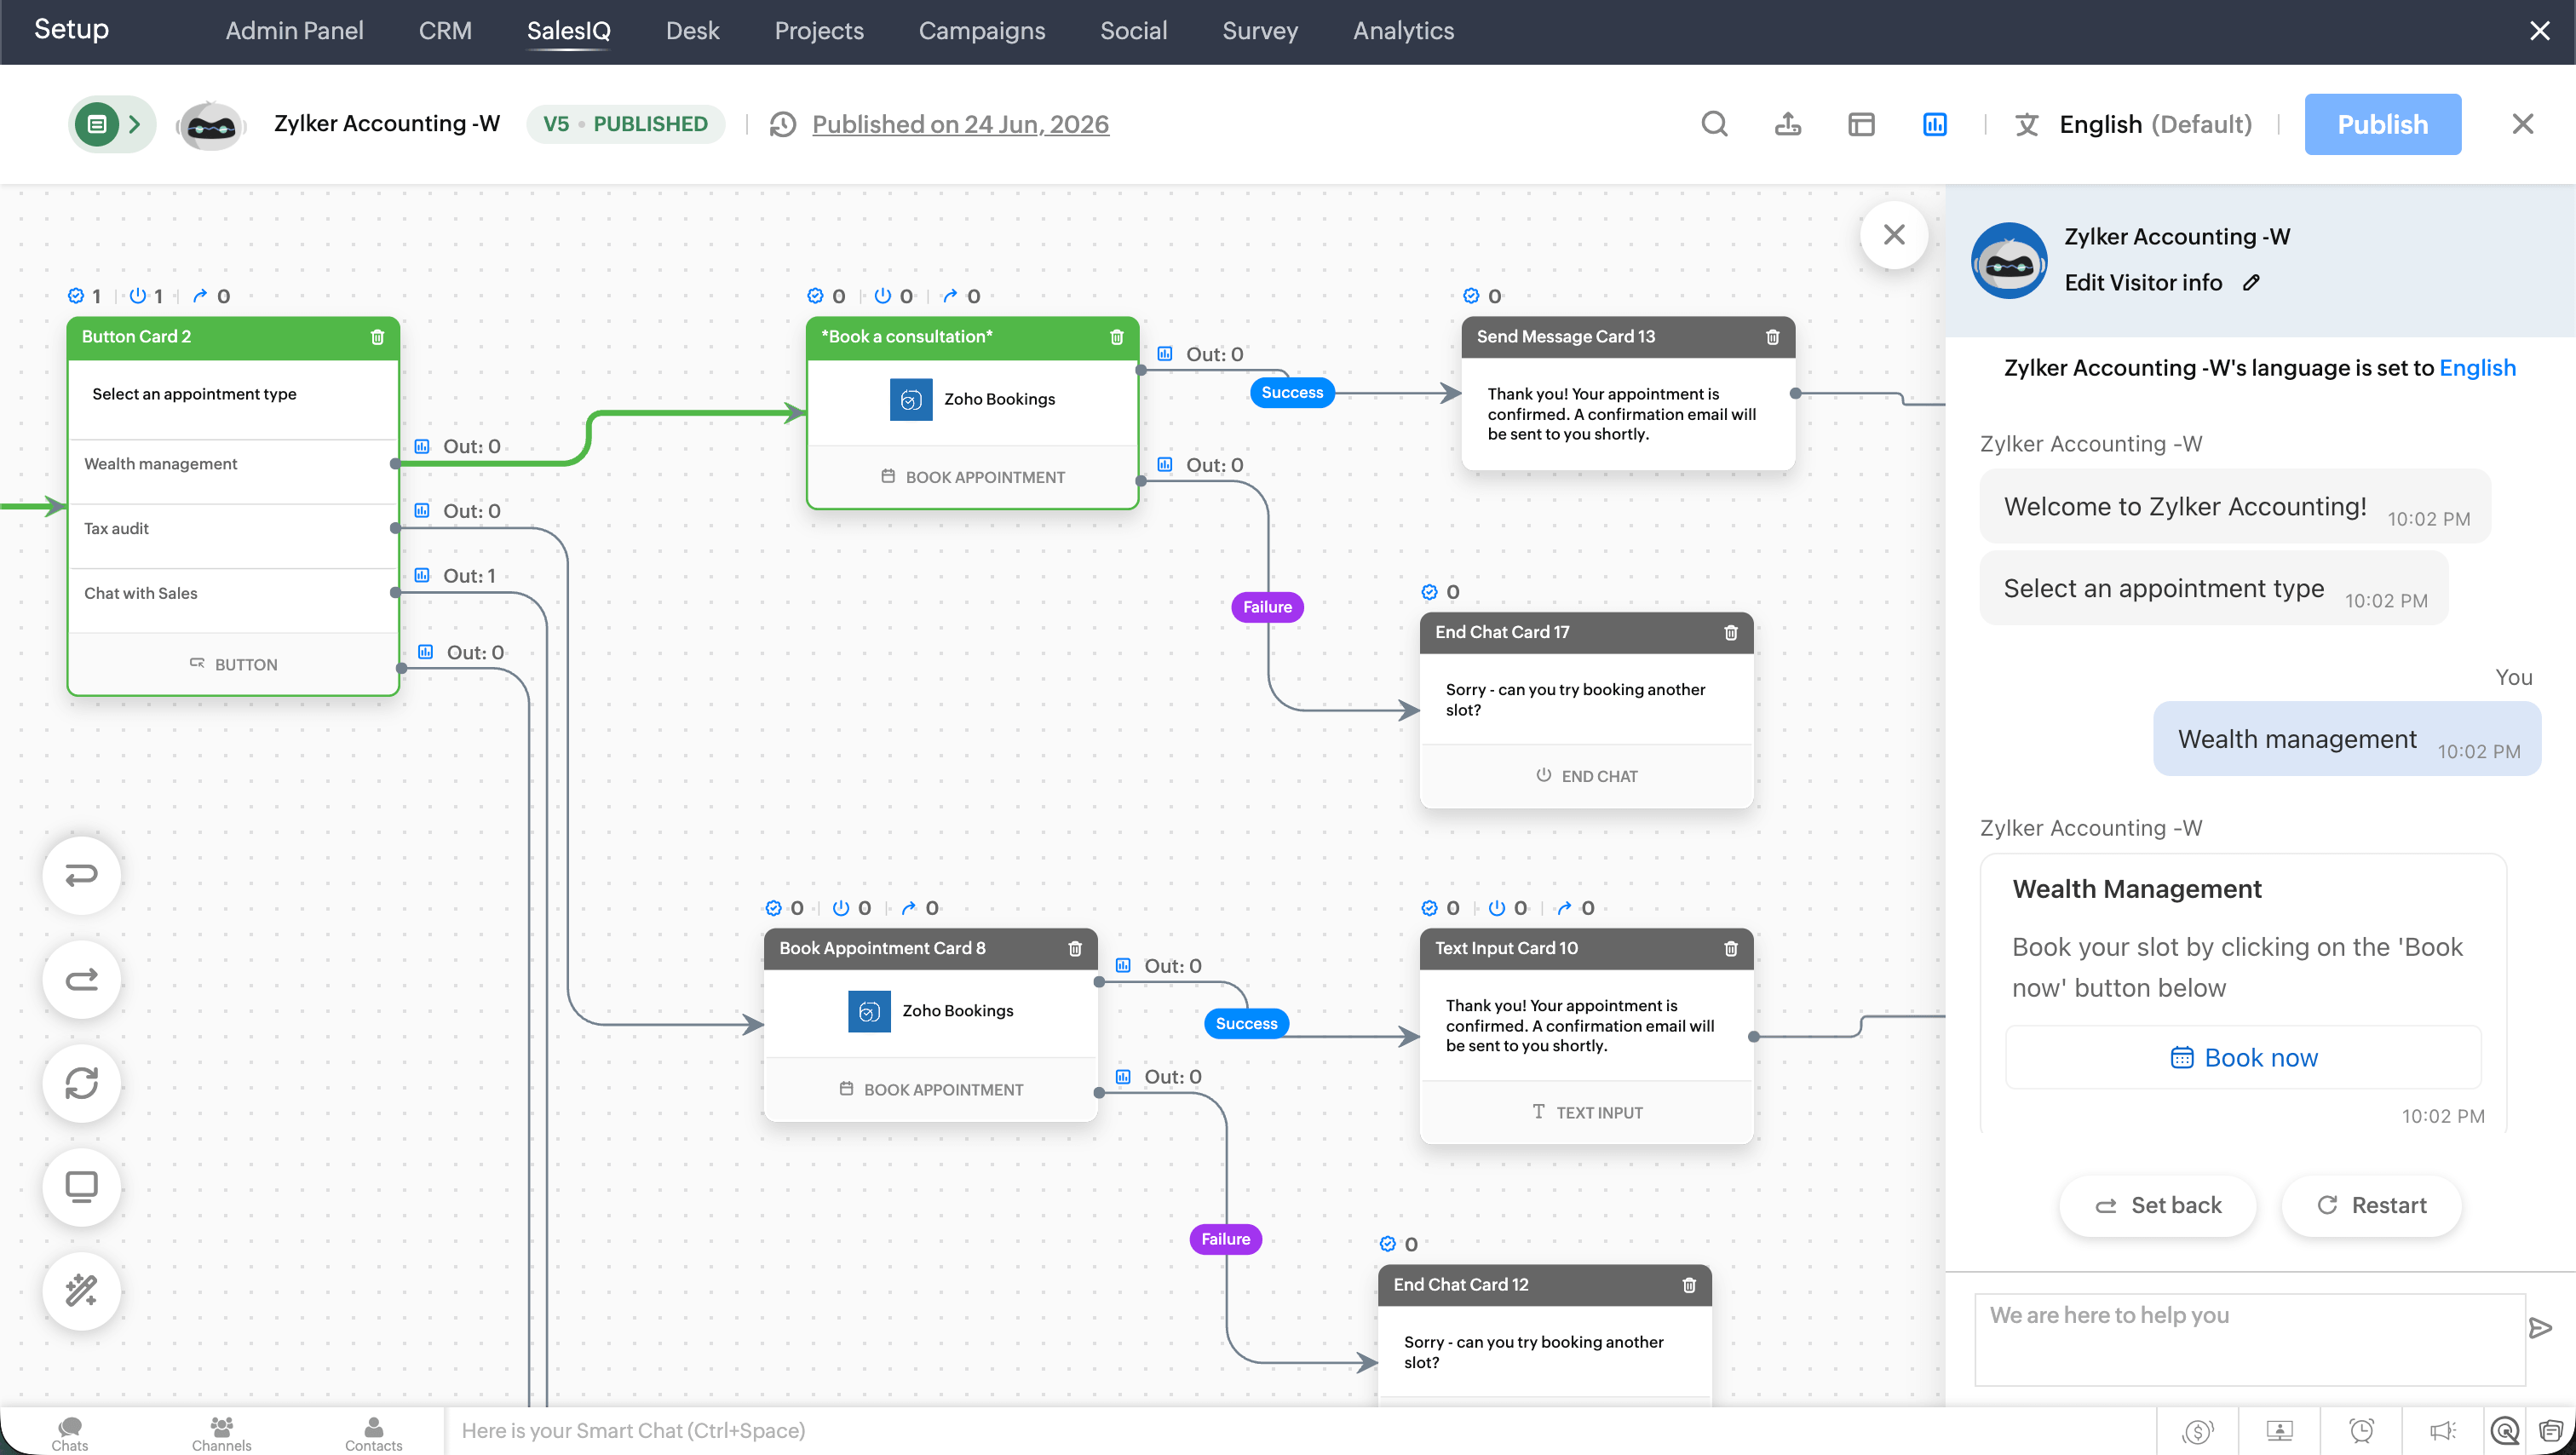Click the Wealth management Out: 0 stat

click(x=457, y=447)
